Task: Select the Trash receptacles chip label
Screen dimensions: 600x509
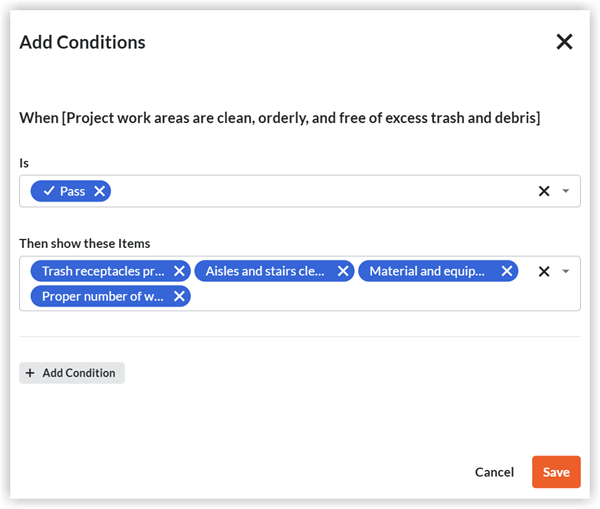Action: point(102,271)
